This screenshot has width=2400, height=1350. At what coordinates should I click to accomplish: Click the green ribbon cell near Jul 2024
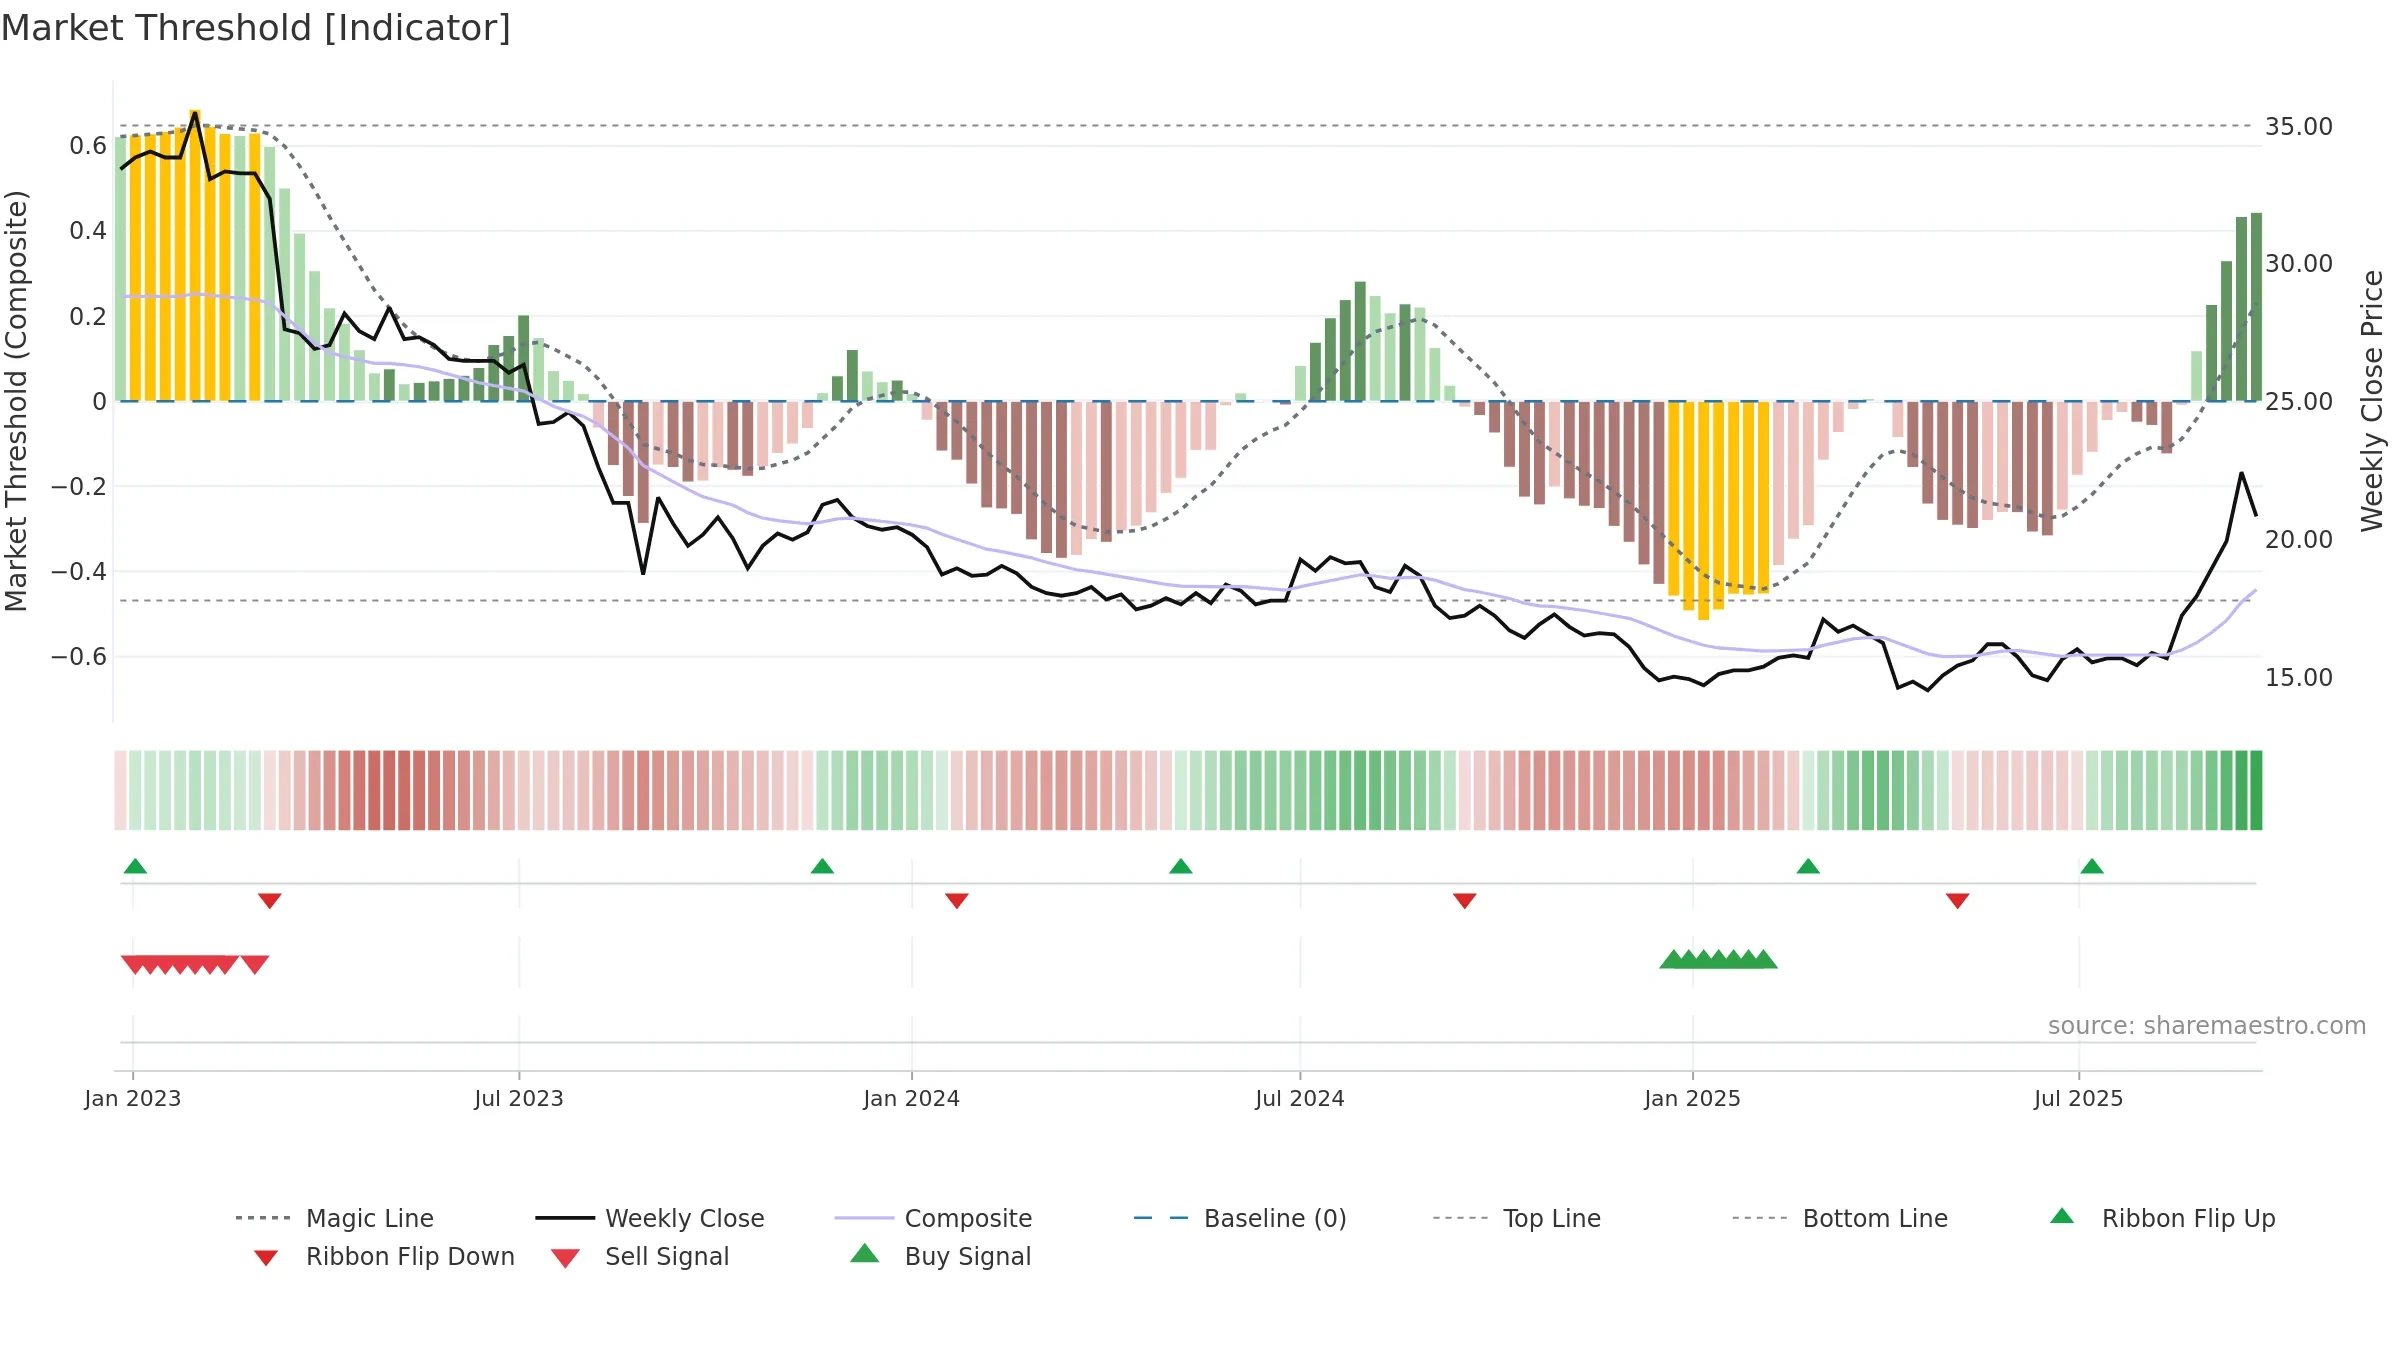click(1300, 790)
